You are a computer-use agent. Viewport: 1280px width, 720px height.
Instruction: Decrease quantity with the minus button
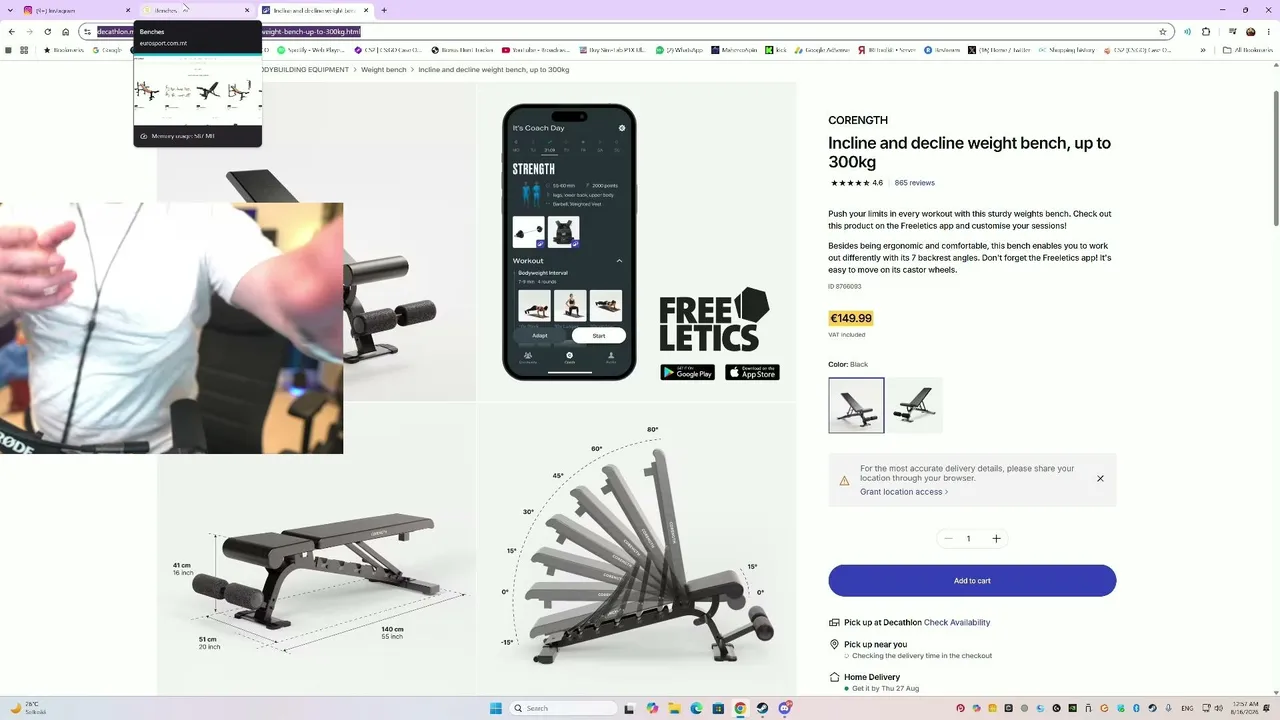948,539
